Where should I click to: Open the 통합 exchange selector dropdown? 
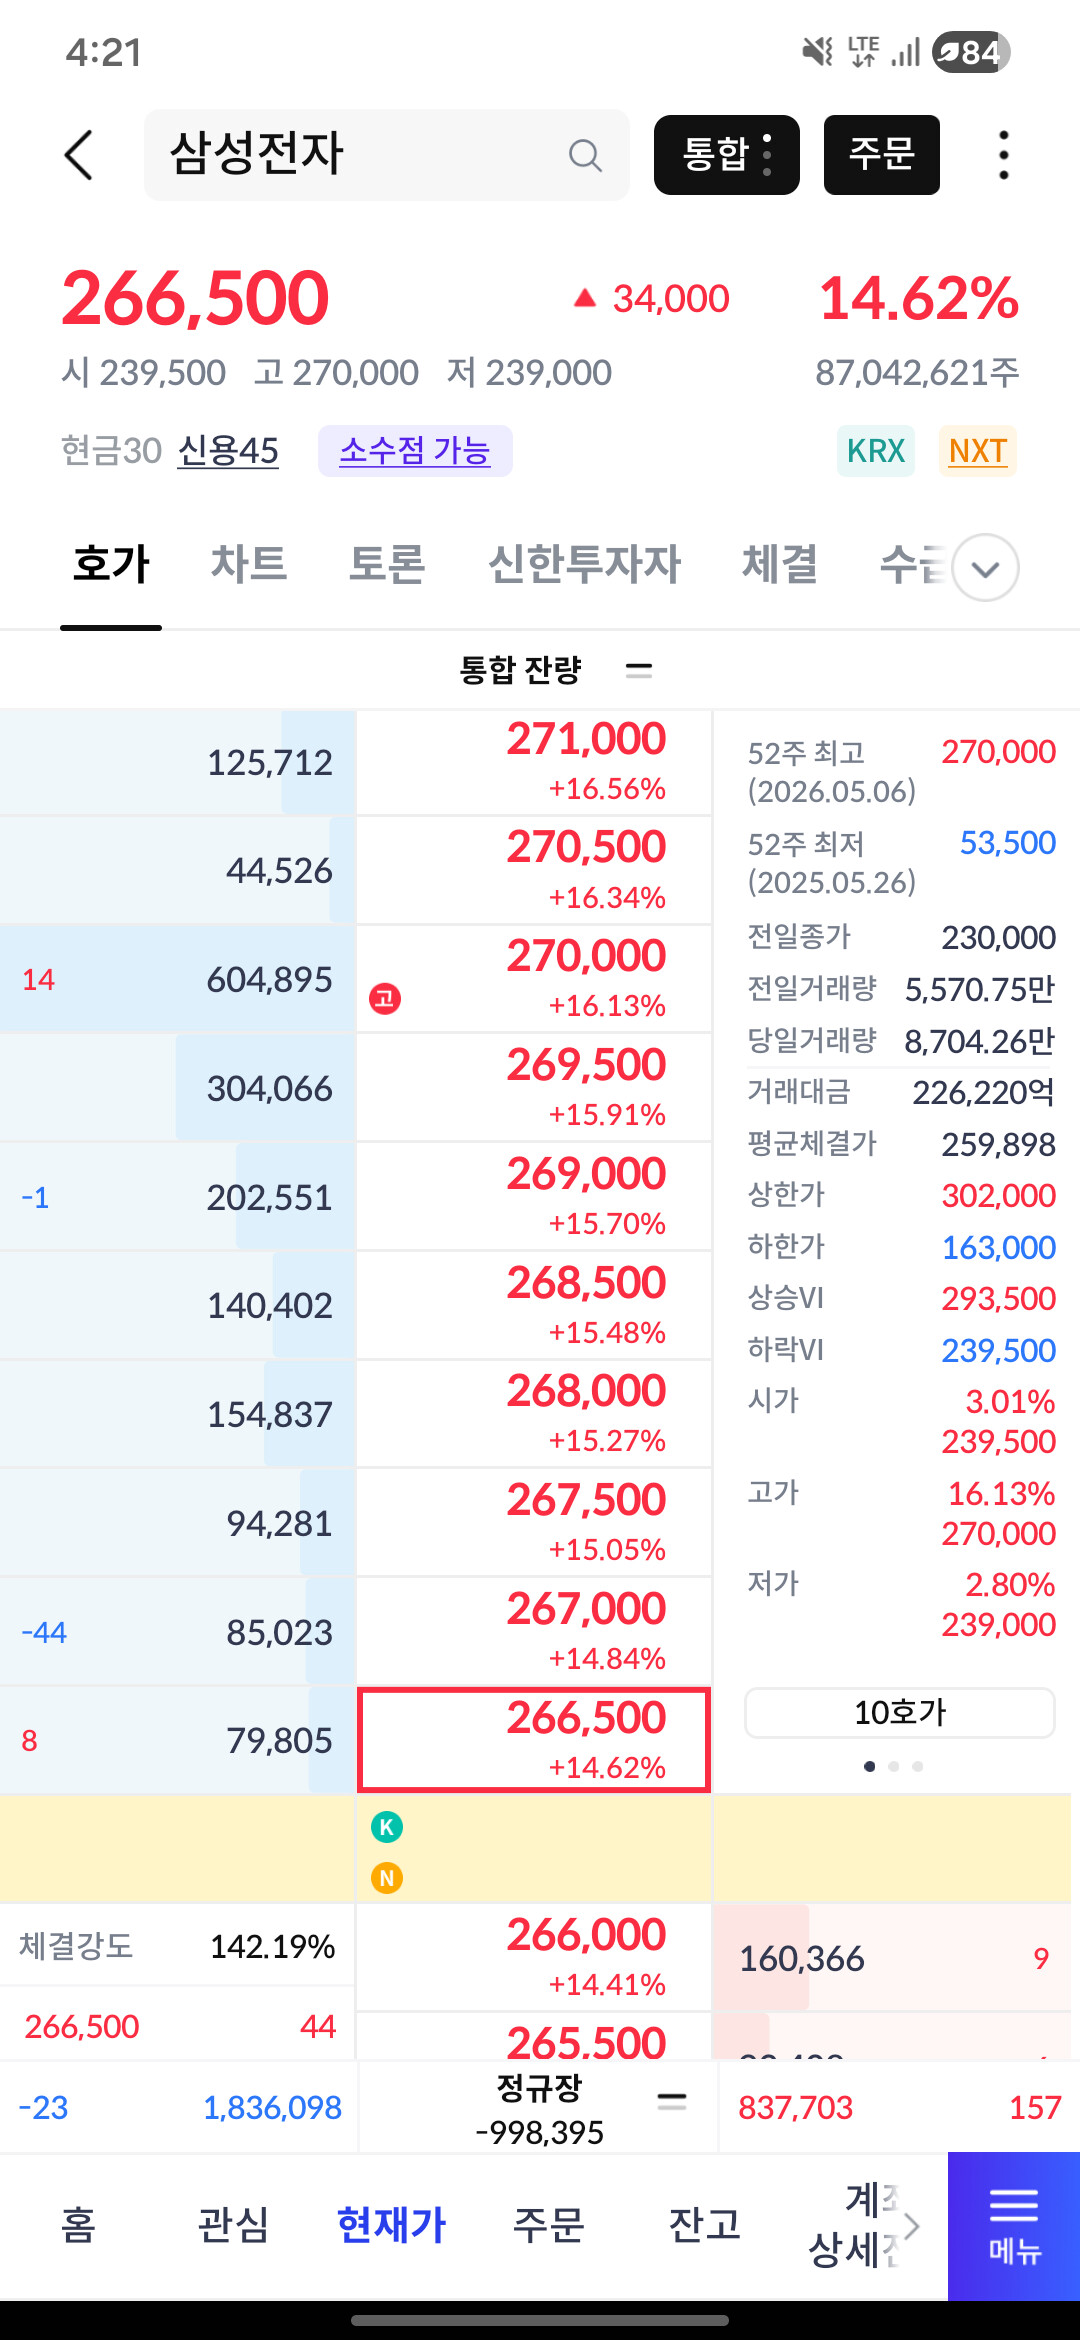click(x=727, y=155)
